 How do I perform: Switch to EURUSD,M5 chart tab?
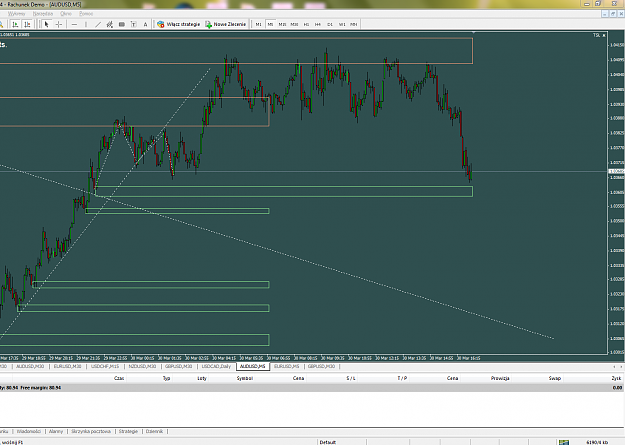(x=287, y=366)
